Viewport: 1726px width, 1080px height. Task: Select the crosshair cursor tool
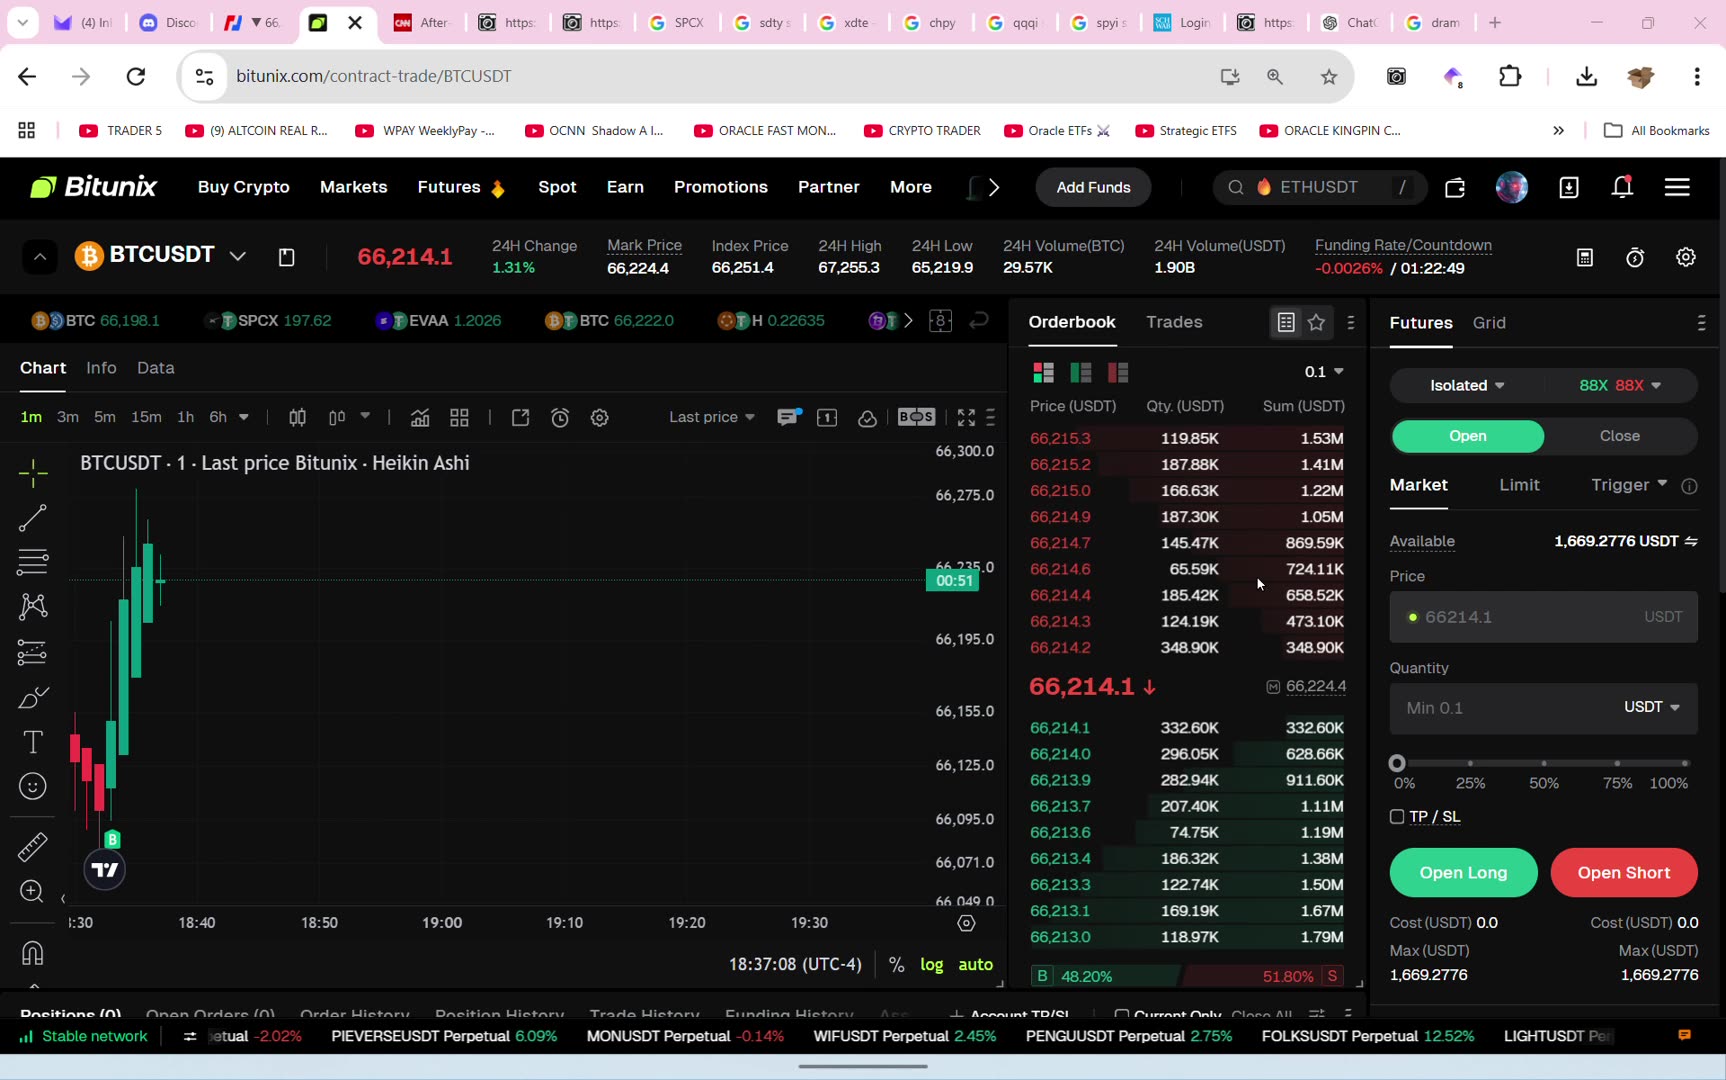[33, 473]
